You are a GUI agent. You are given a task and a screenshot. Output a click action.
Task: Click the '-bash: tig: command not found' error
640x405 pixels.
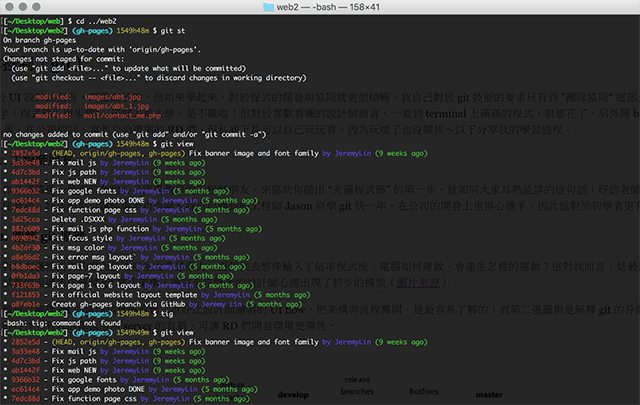[62, 323]
